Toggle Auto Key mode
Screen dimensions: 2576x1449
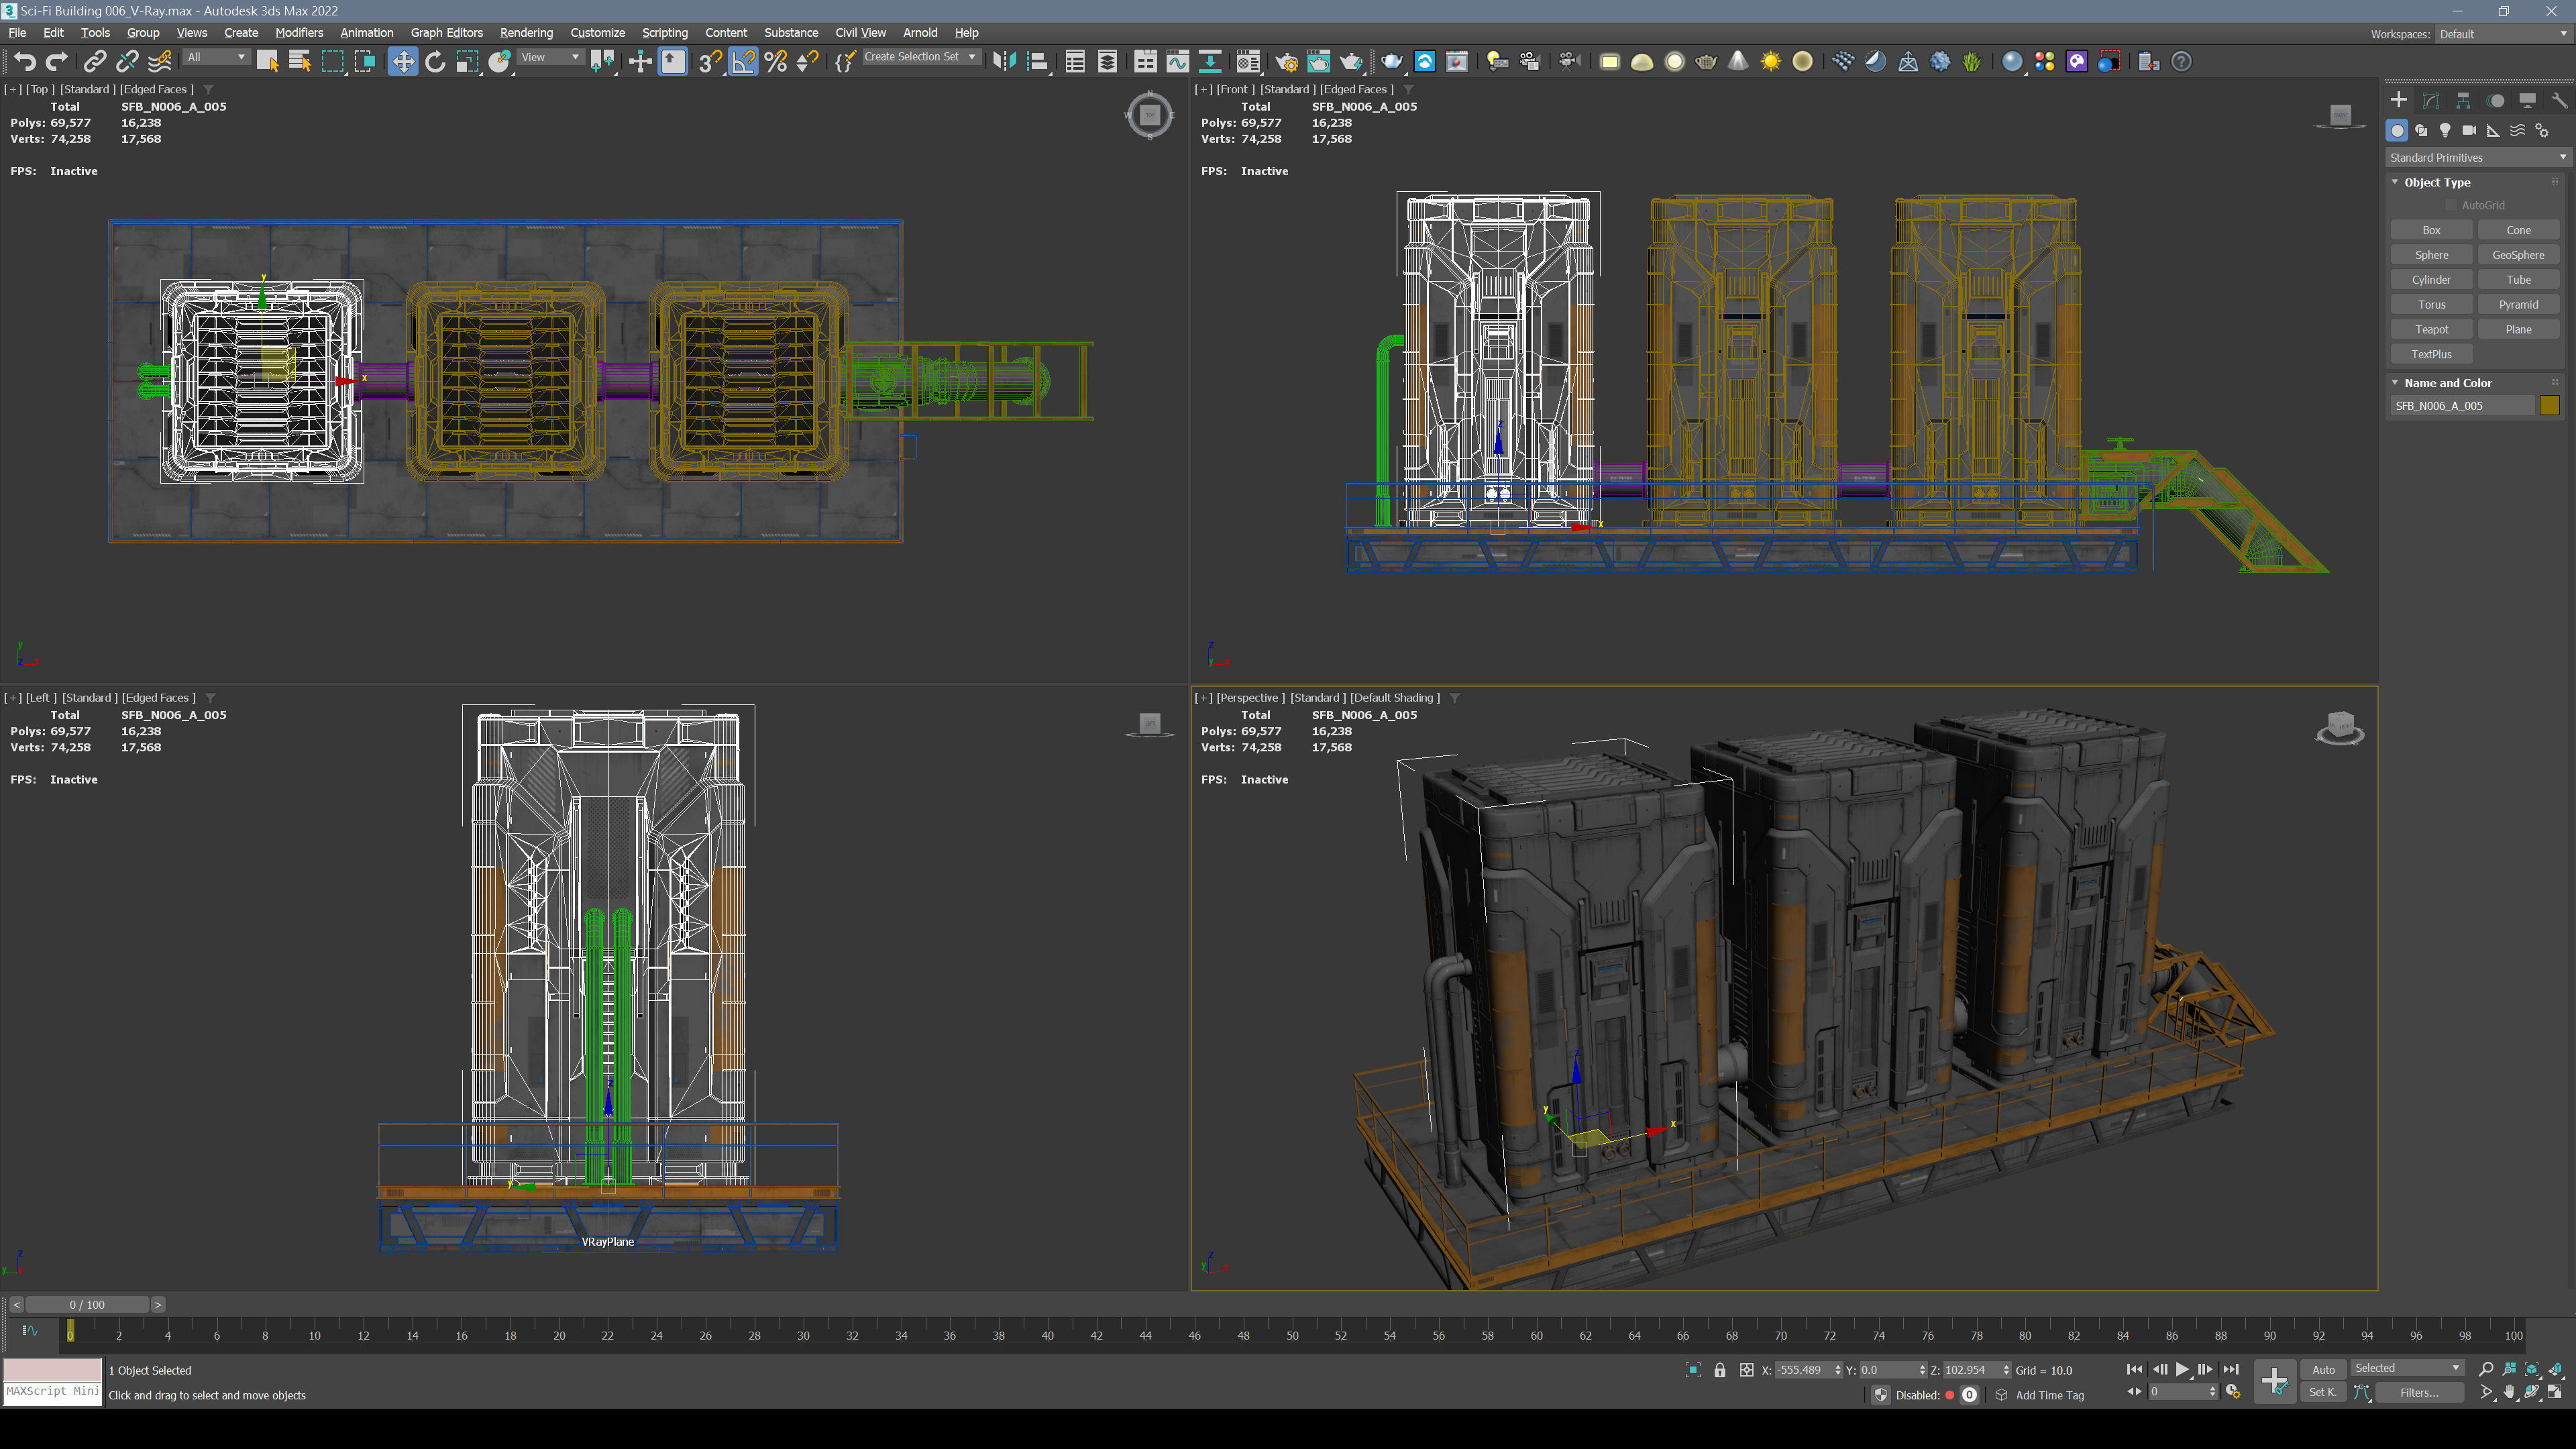[2323, 1369]
